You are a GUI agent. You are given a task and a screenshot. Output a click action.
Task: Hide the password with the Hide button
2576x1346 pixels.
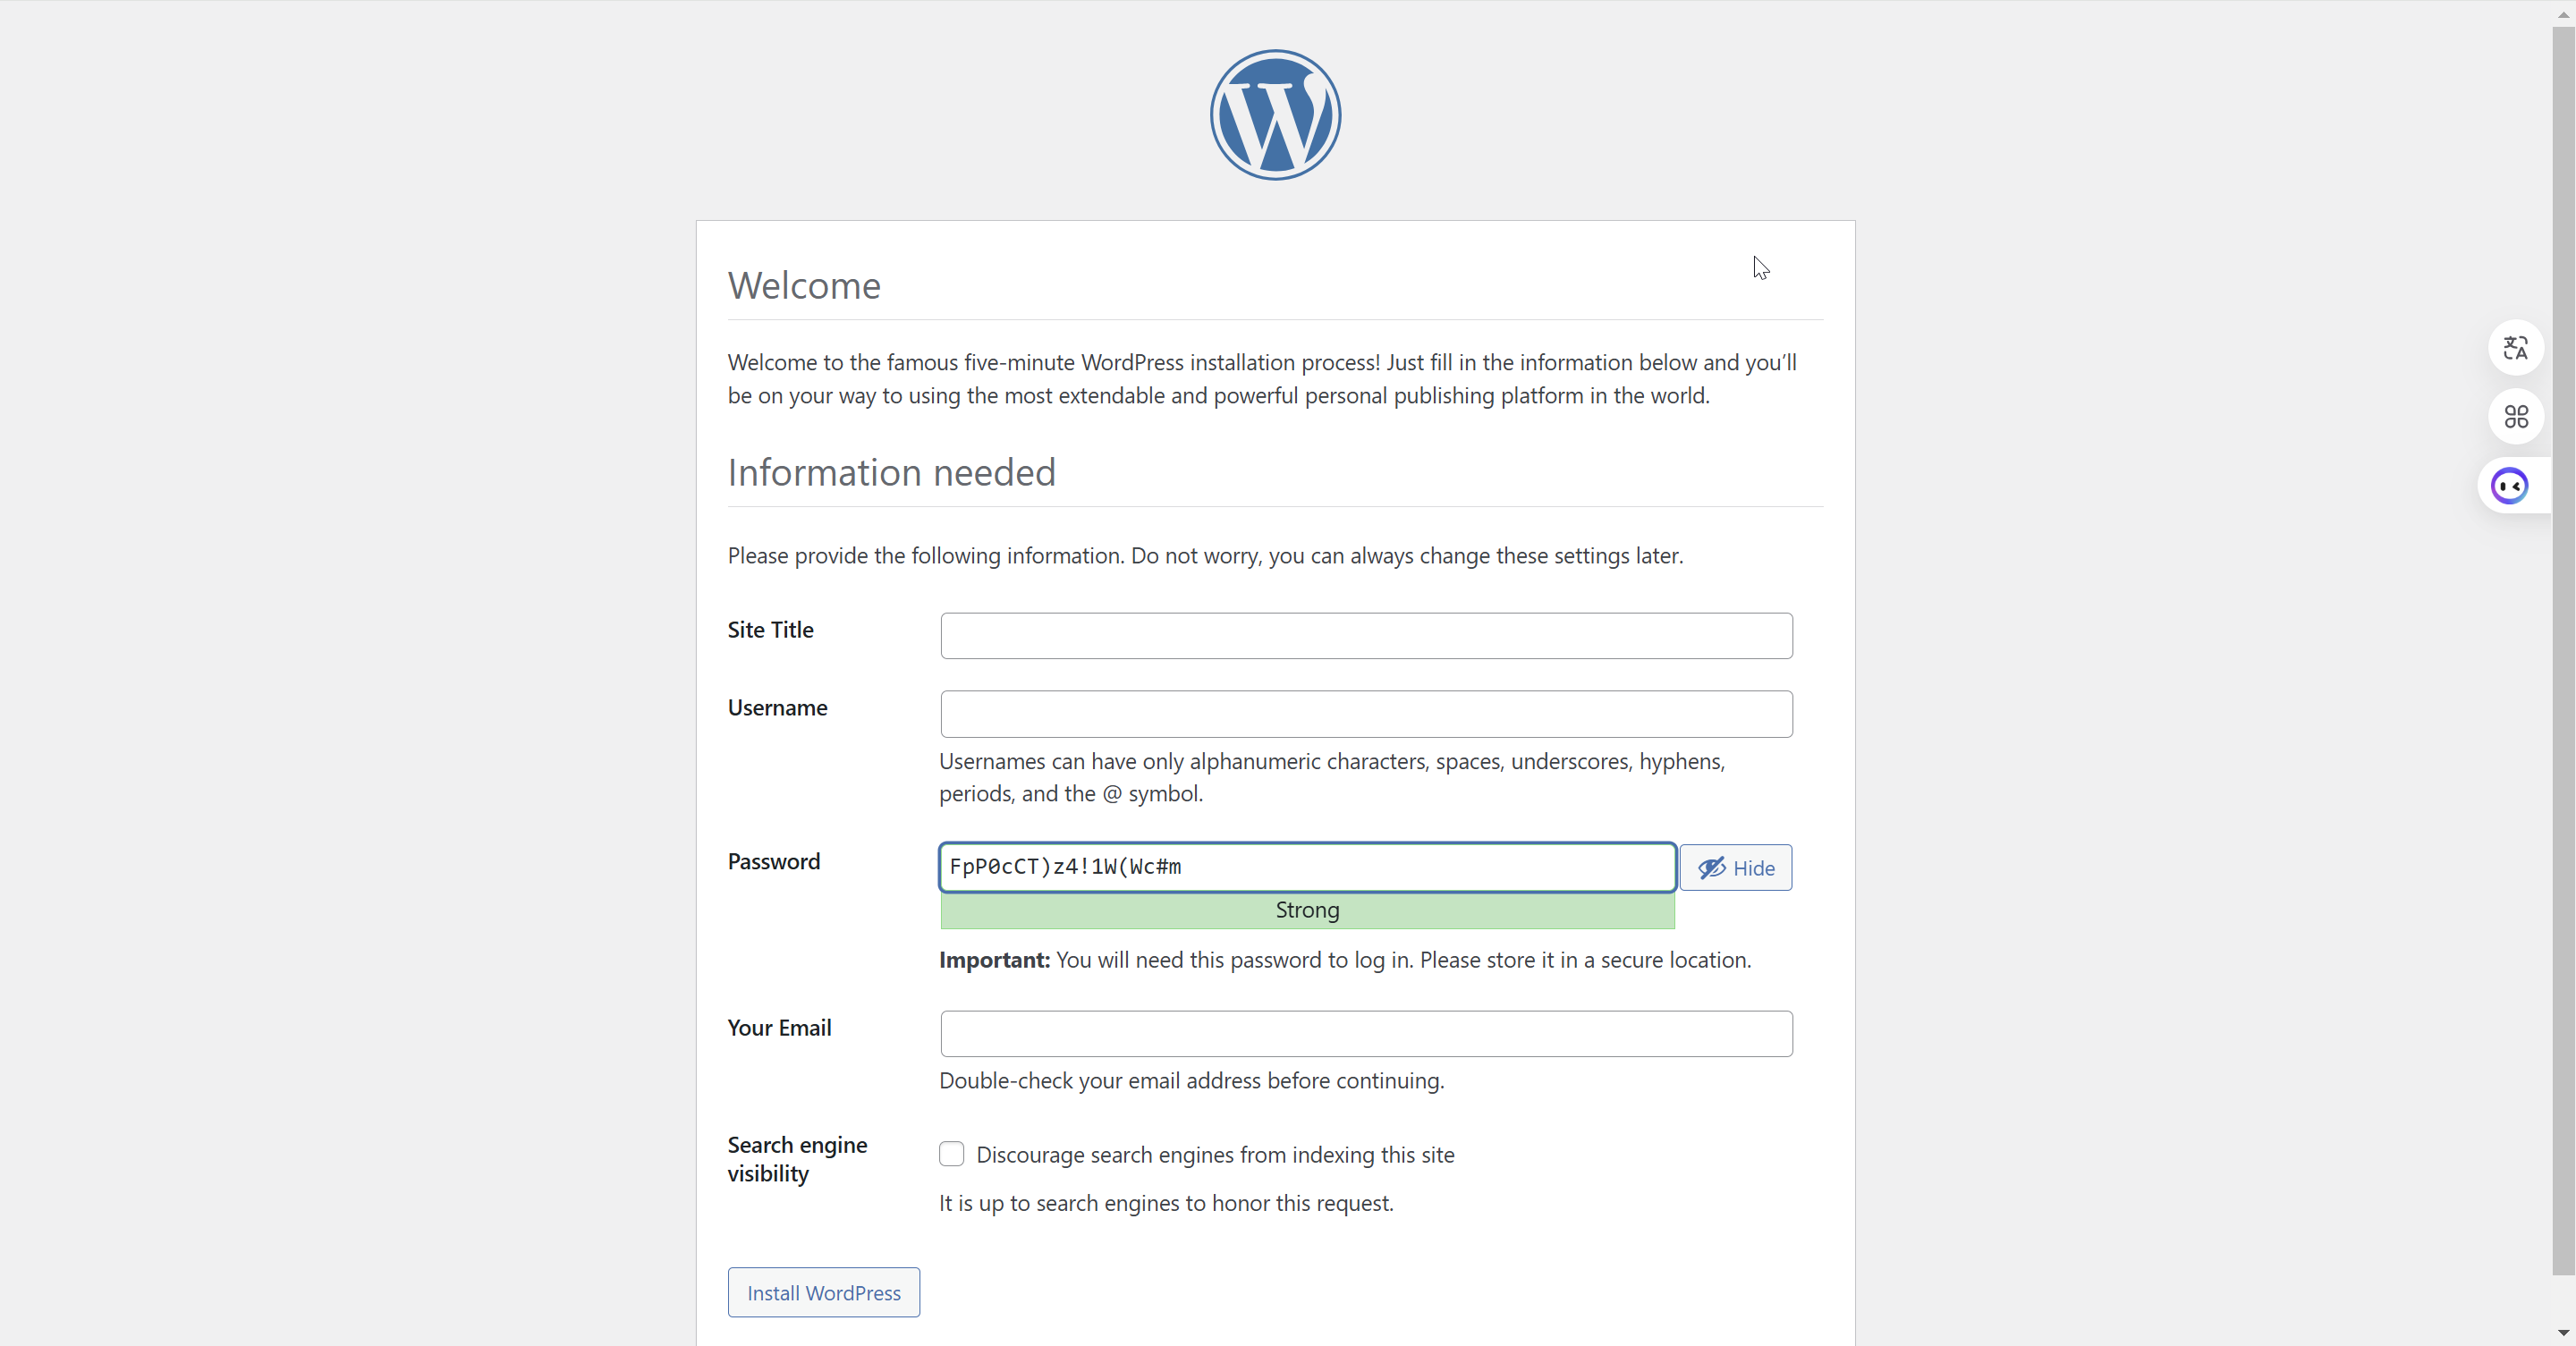1735,867
